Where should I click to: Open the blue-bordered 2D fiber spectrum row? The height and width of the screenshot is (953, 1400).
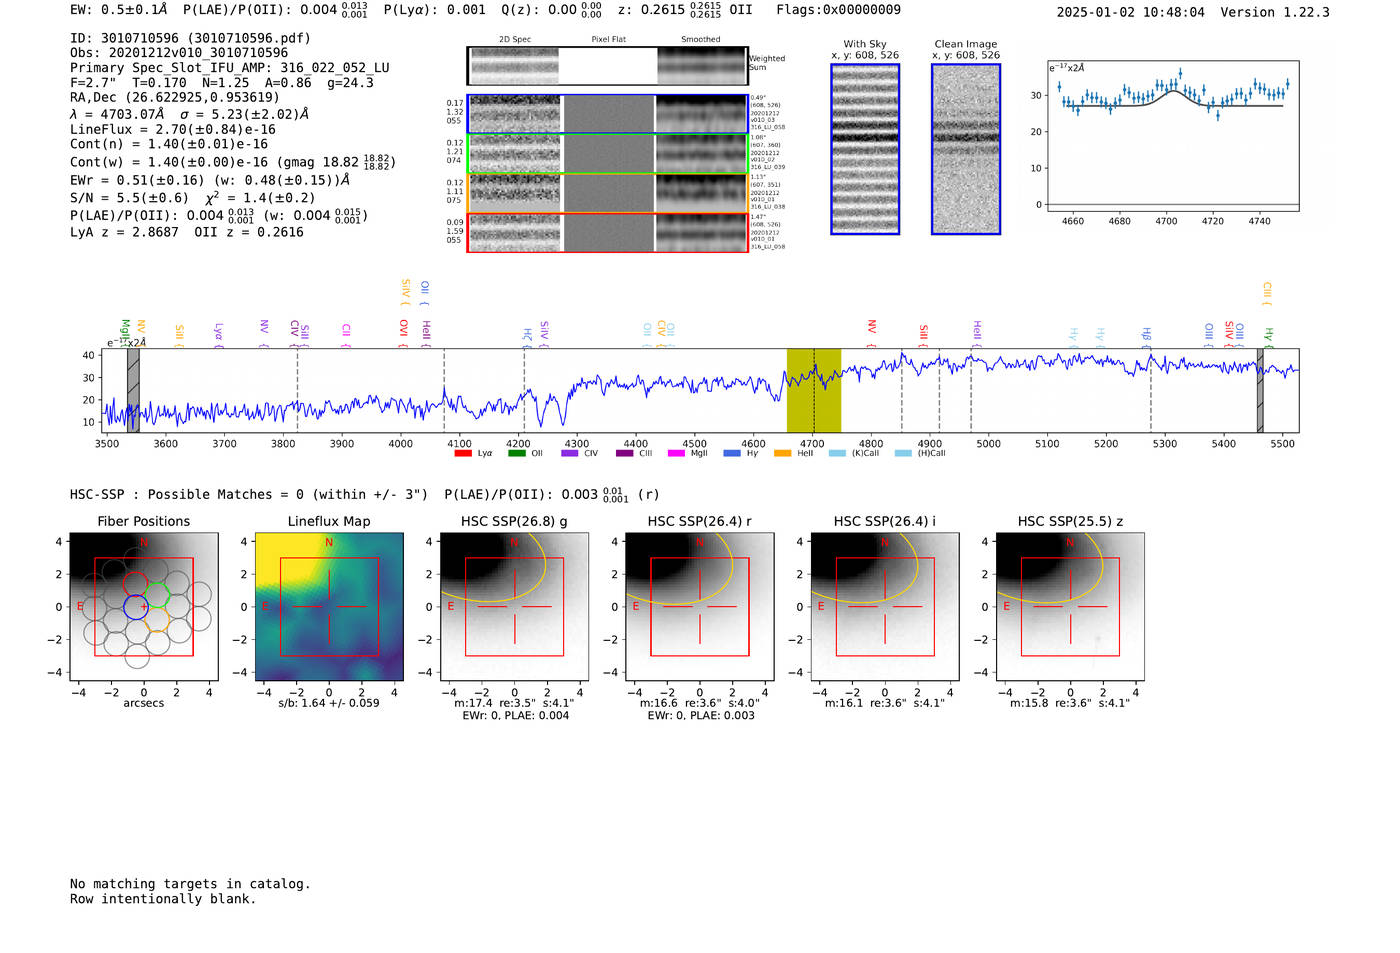coord(607,114)
